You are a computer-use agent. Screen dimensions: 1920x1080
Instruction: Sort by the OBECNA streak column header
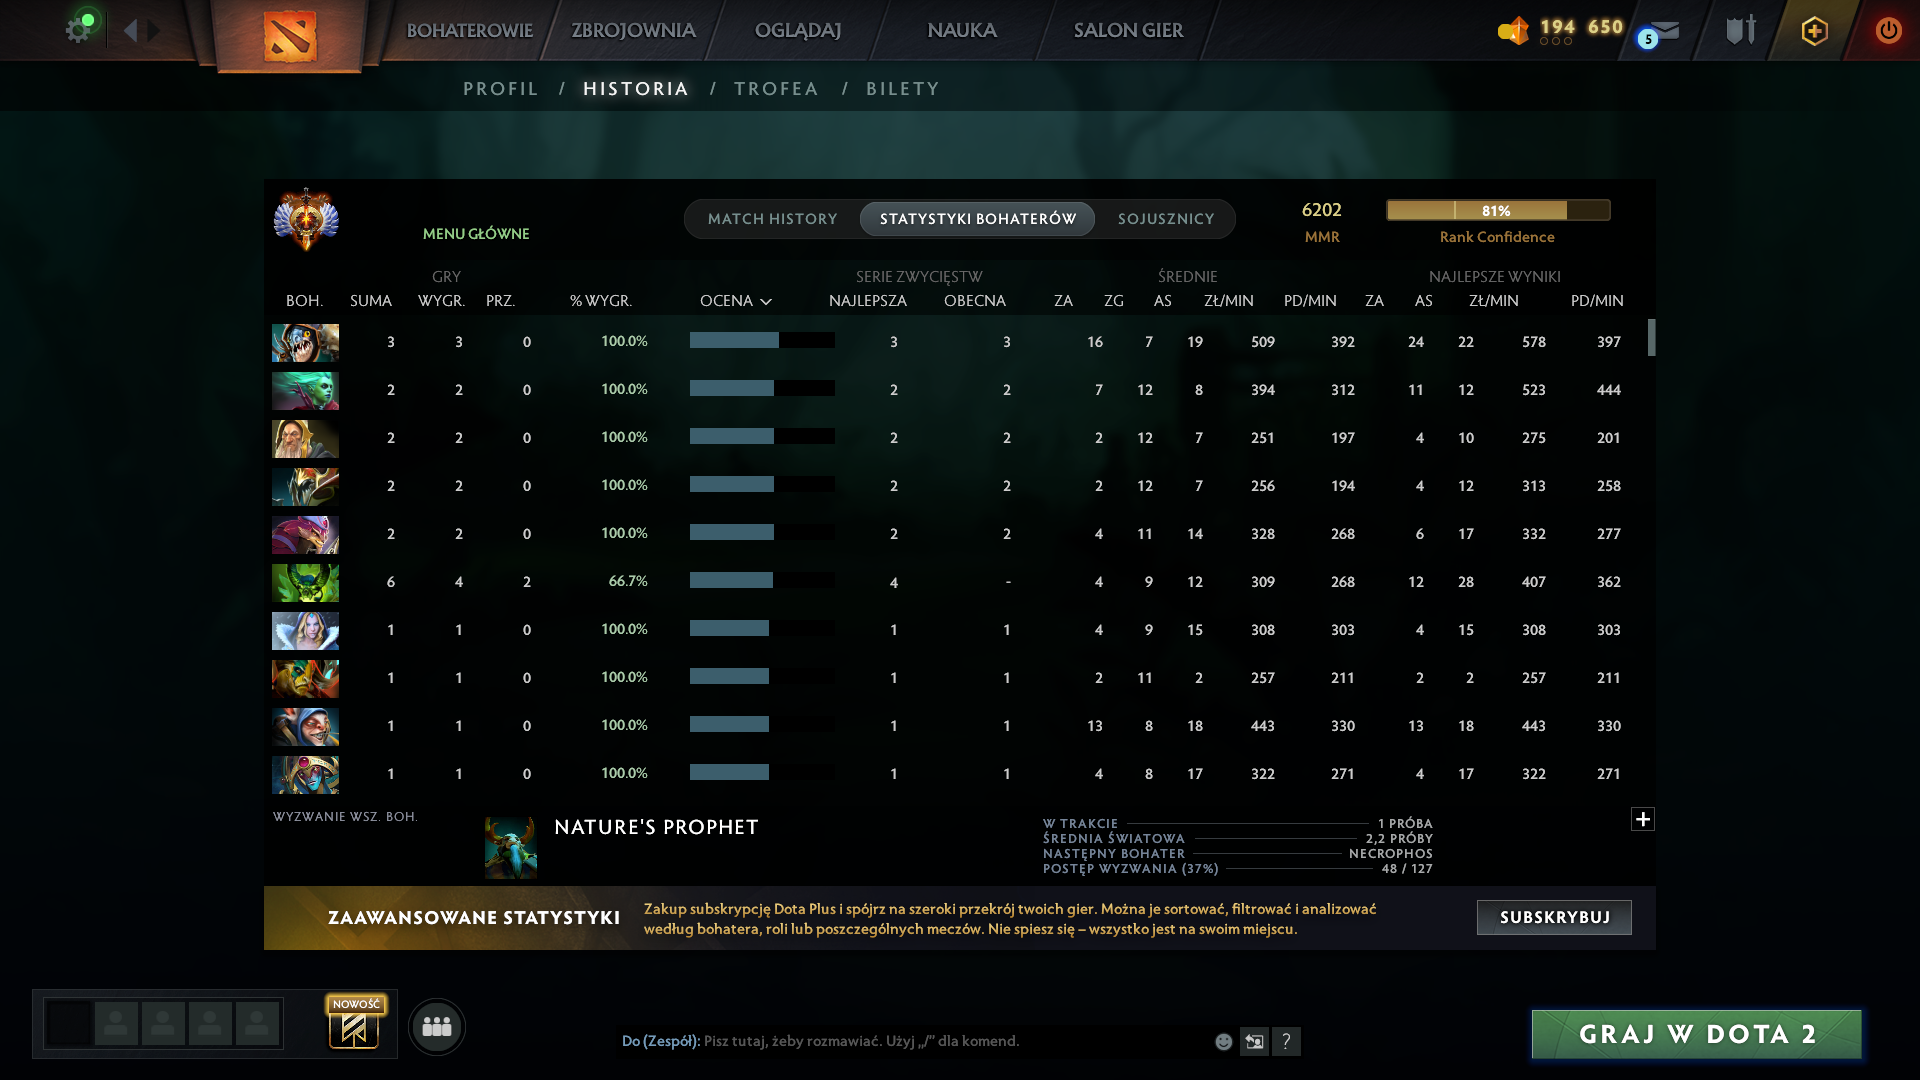pos(975,301)
